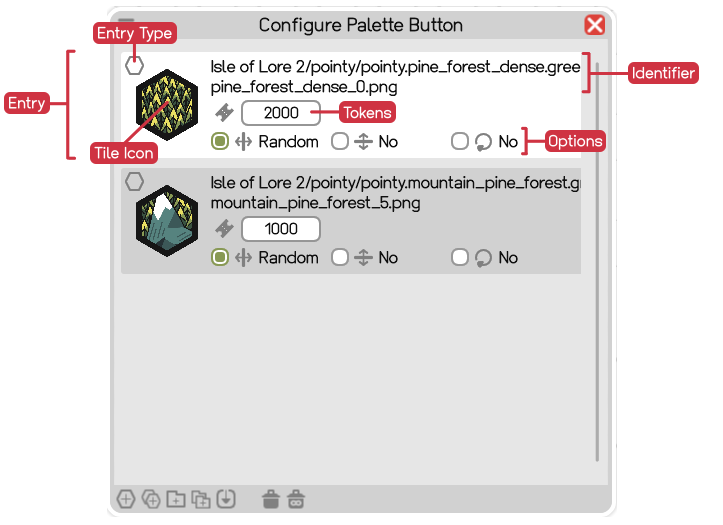Select the mountain pine forest tile thumbnail
The image size is (723, 525).
tap(167, 221)
